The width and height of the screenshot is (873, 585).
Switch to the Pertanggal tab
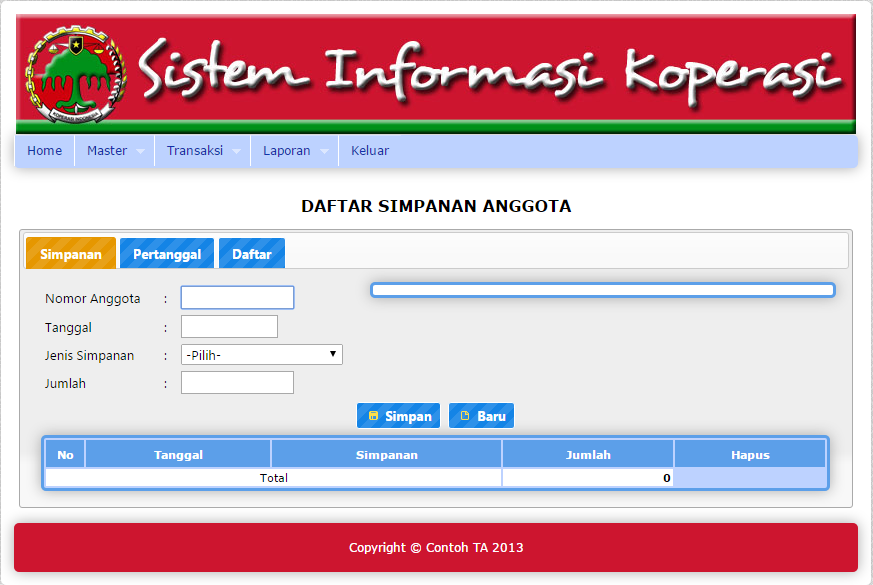click(x=167, y=254)
